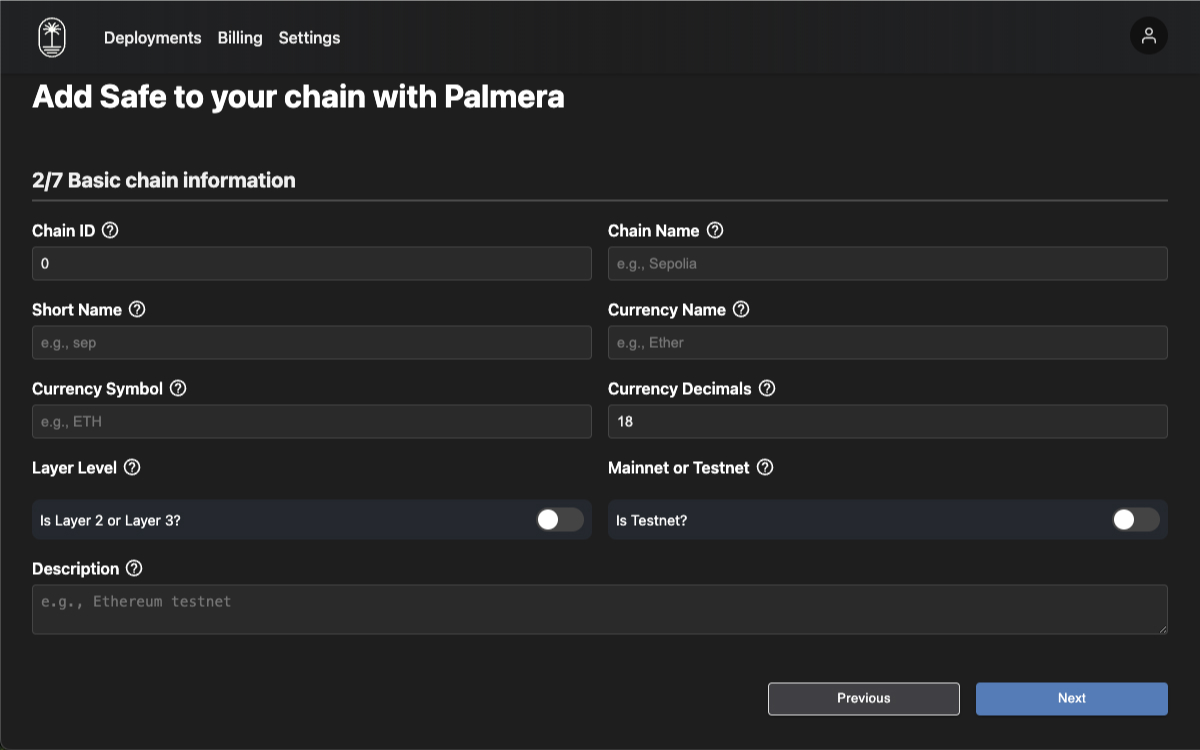Click the Palmera palm tree logo

pyautogui.click(x=52, y=37)
